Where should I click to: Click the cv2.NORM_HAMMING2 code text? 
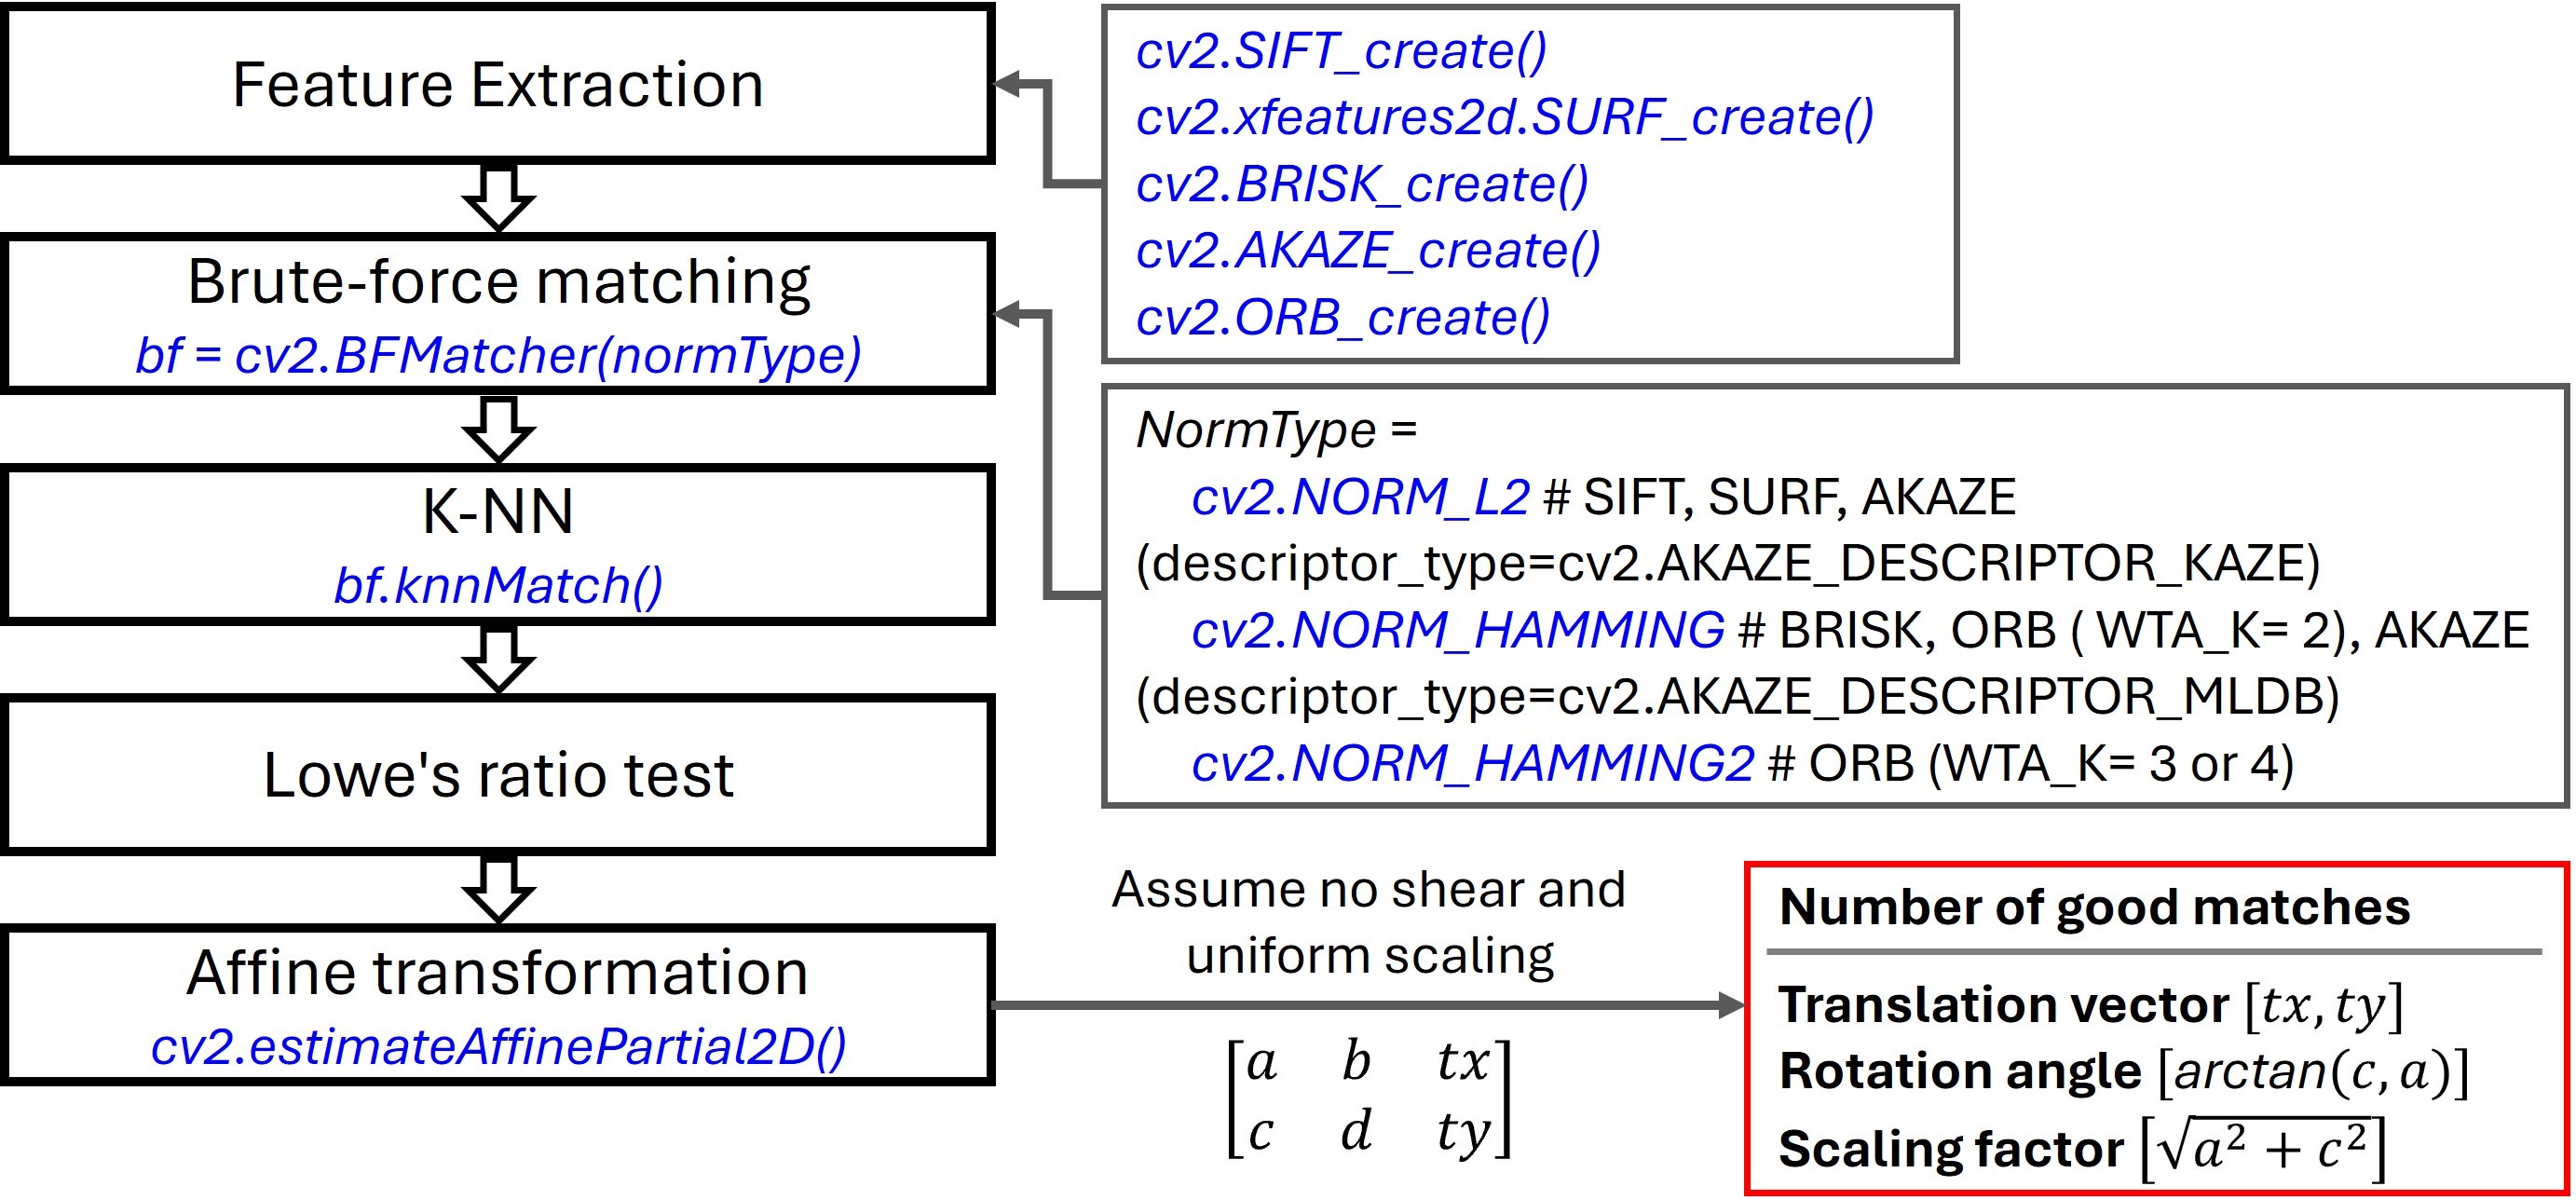(1472, 764)
